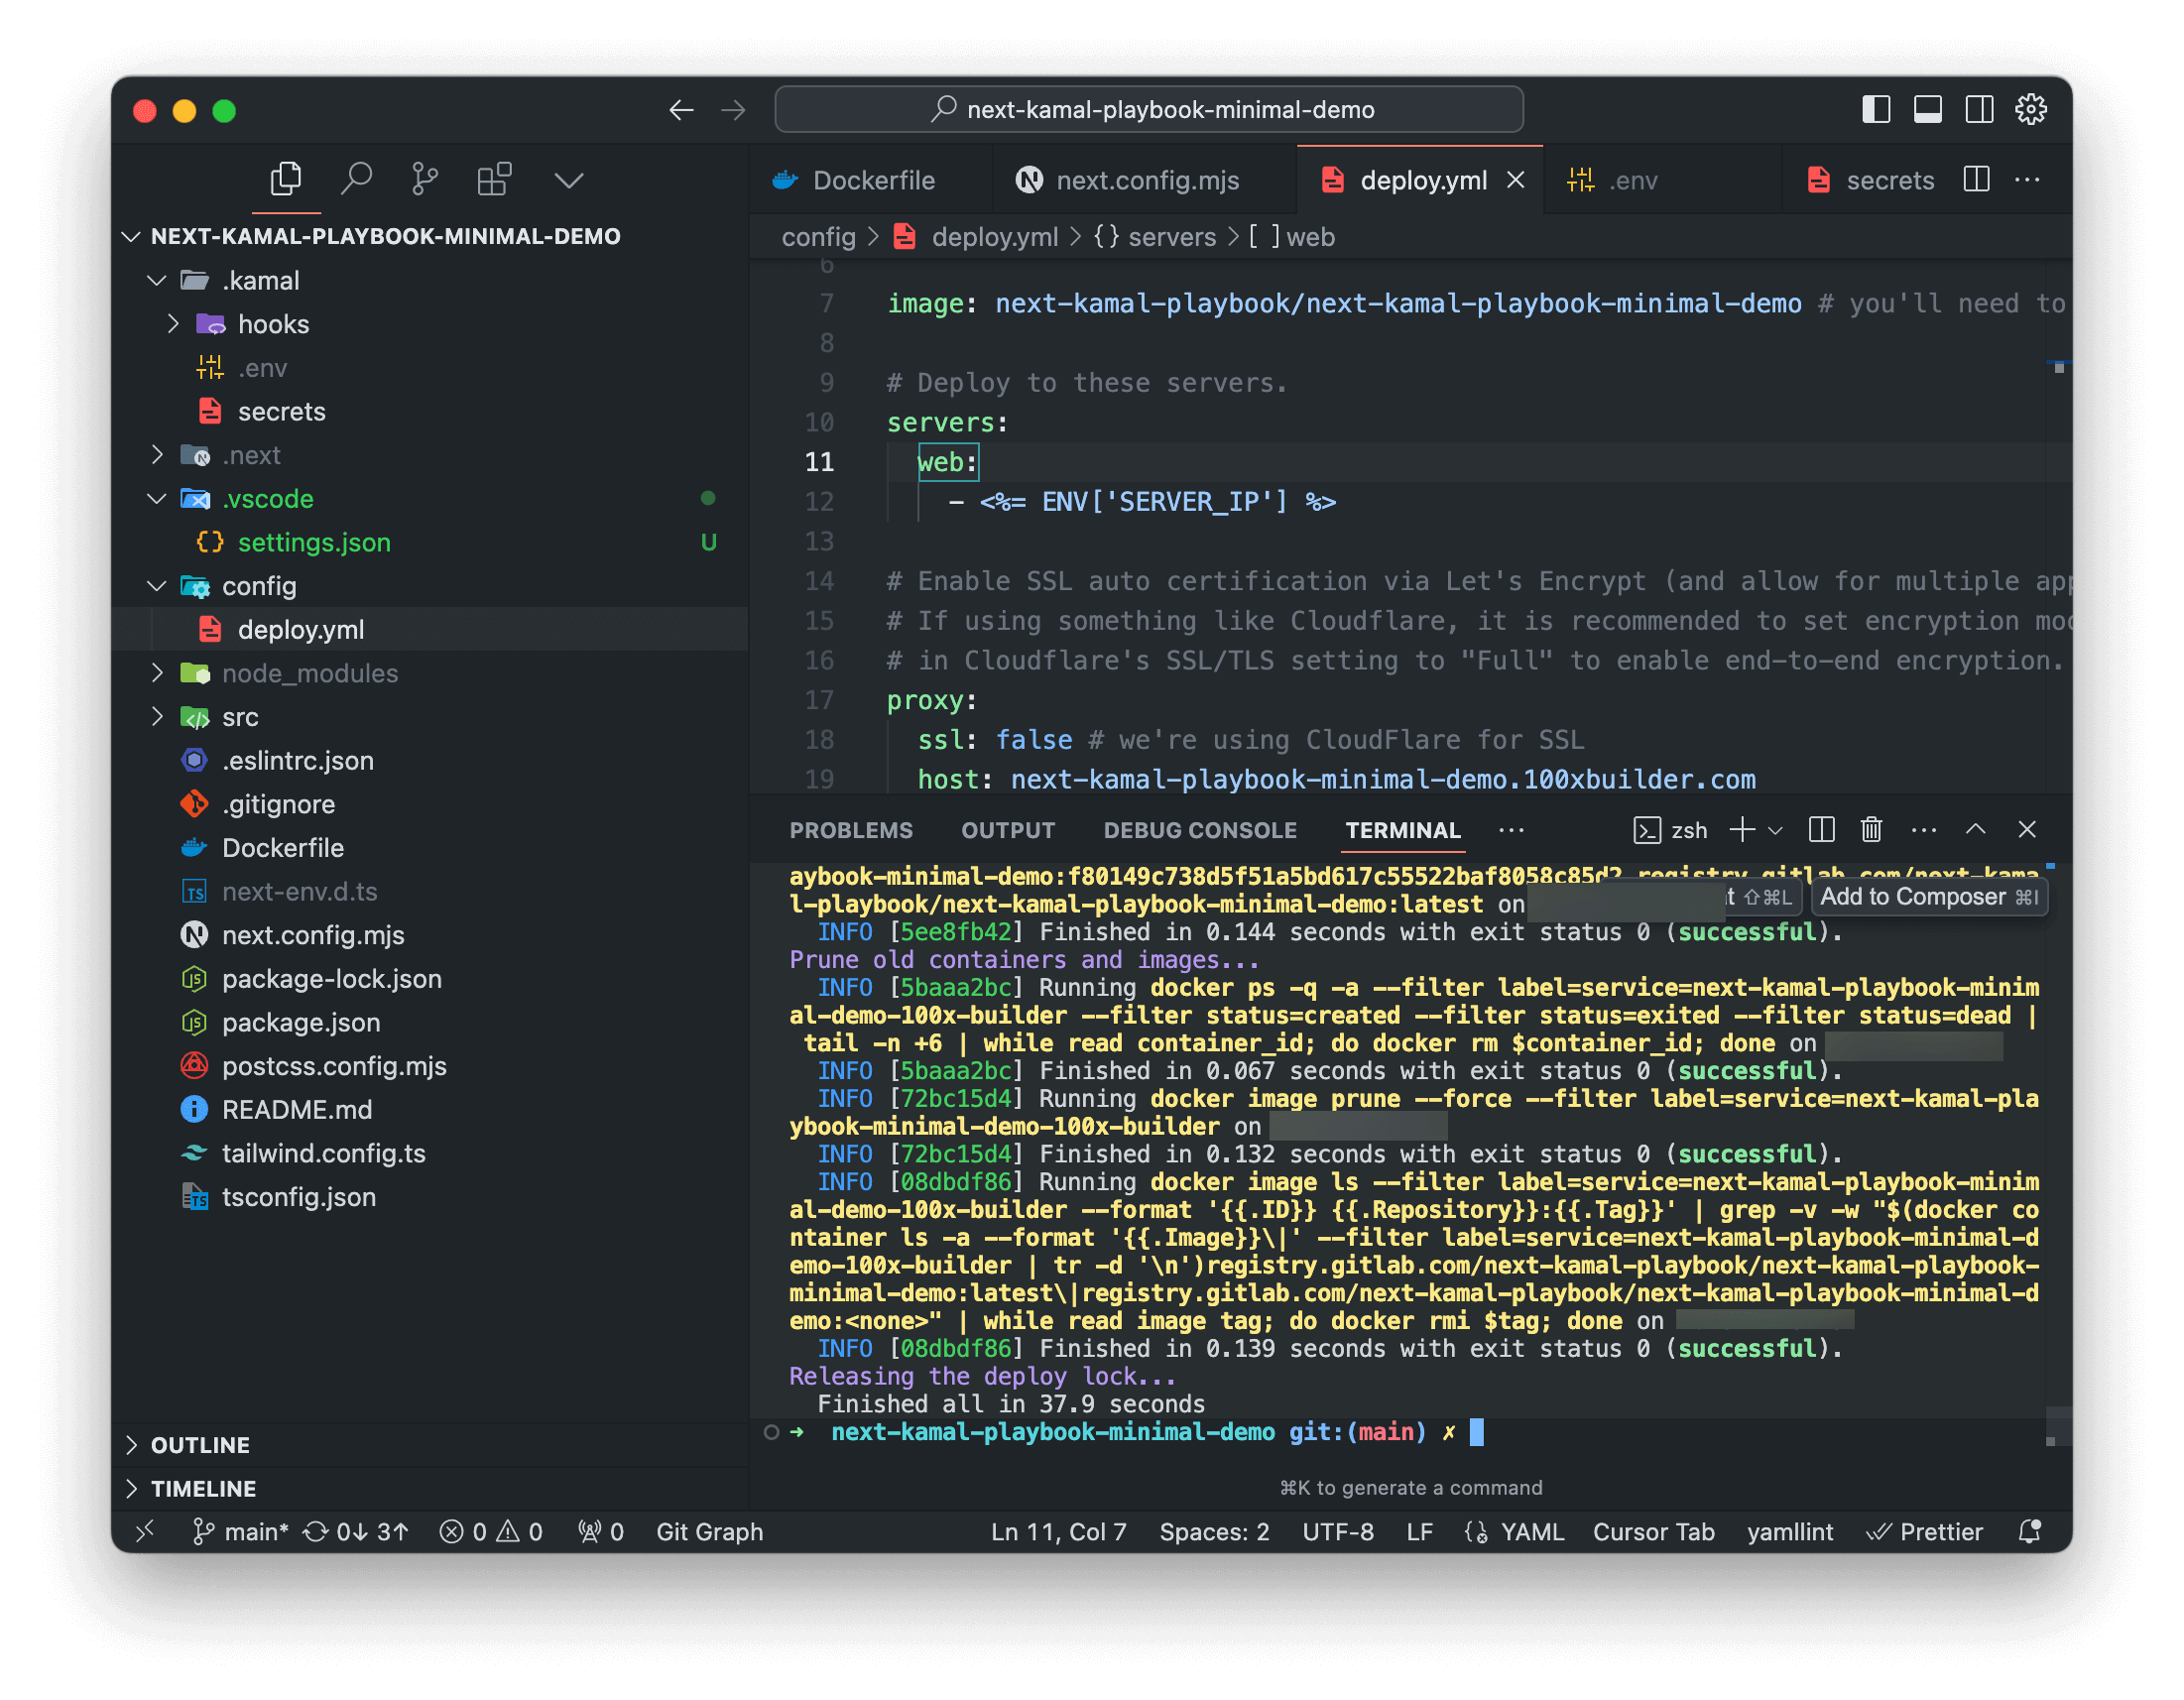This screenshot has width=2184, height=1700.
Task: Split the editor to the right
Action: [1976, 180]
